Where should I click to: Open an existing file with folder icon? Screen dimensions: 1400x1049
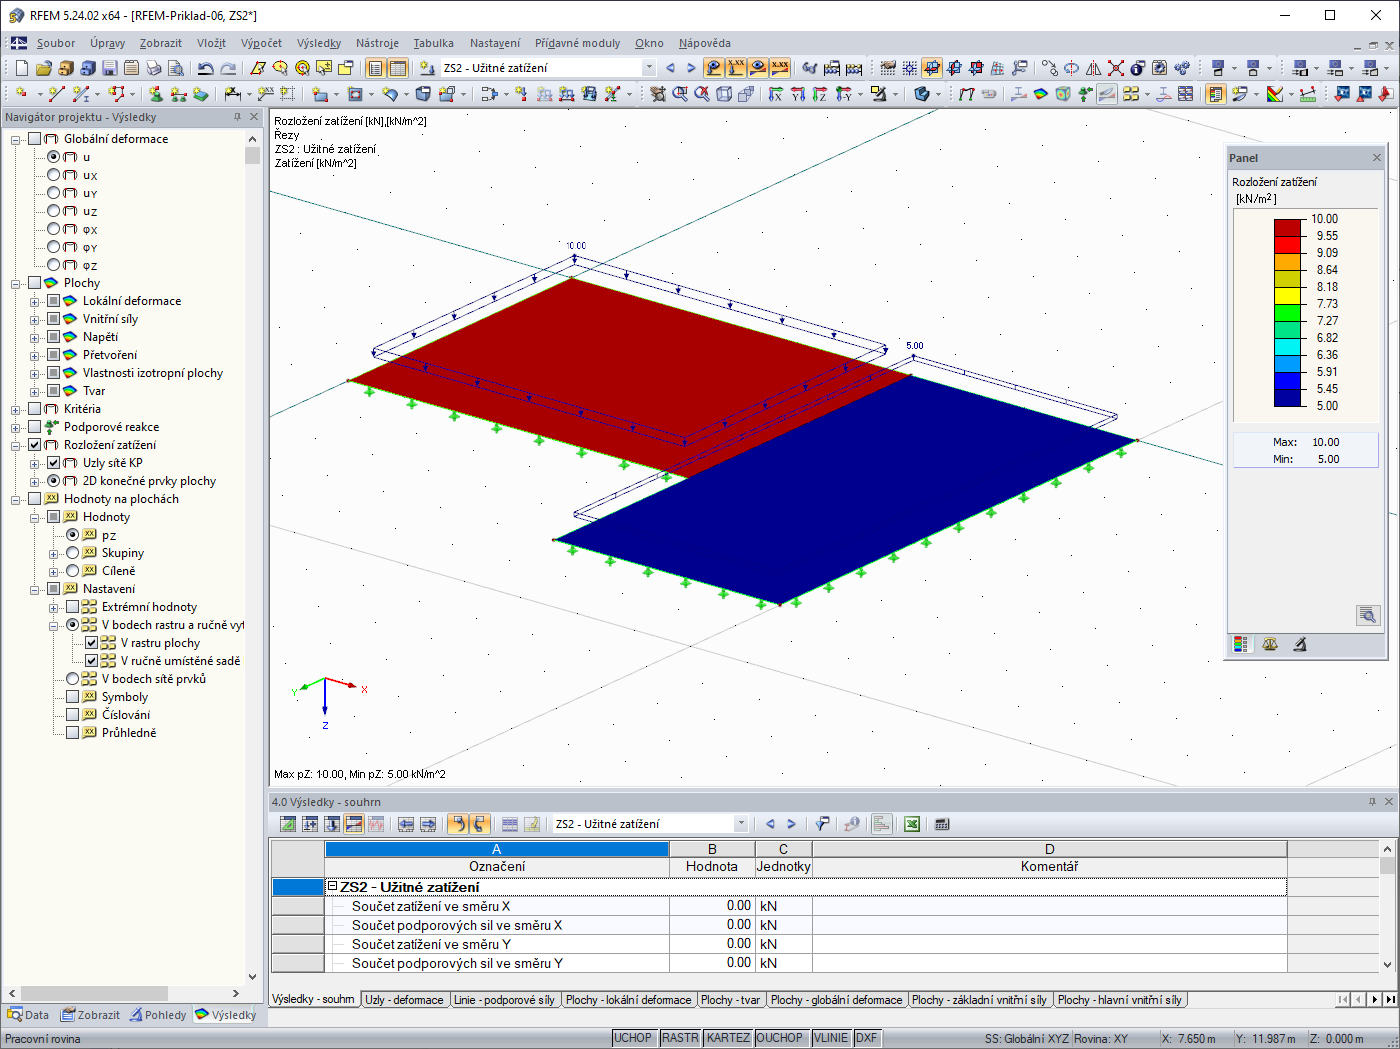(43, 68)
